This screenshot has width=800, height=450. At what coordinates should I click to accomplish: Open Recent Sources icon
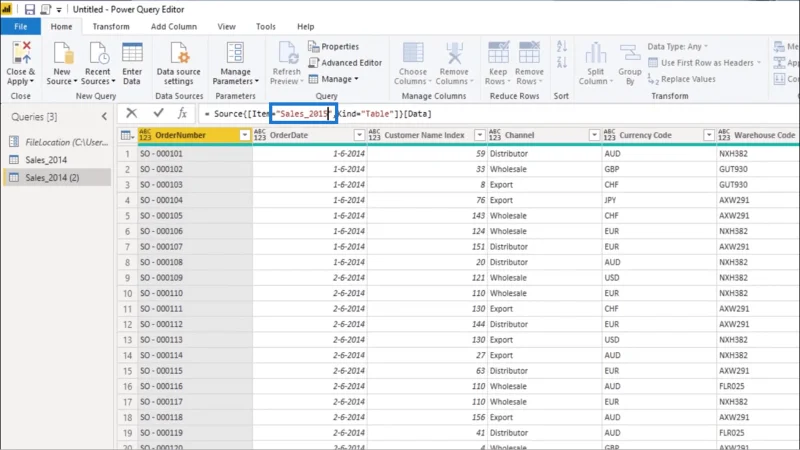[x=97, y=53]
